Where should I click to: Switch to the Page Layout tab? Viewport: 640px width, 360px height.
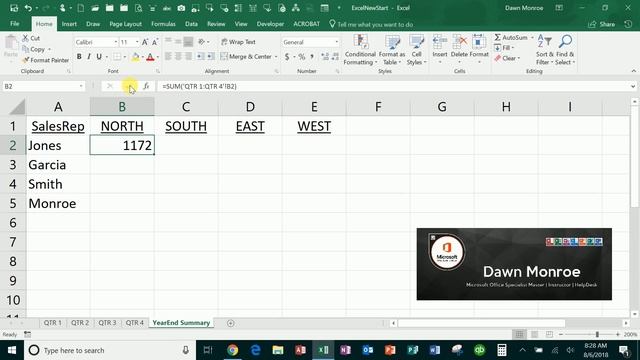tap(125, 24)
